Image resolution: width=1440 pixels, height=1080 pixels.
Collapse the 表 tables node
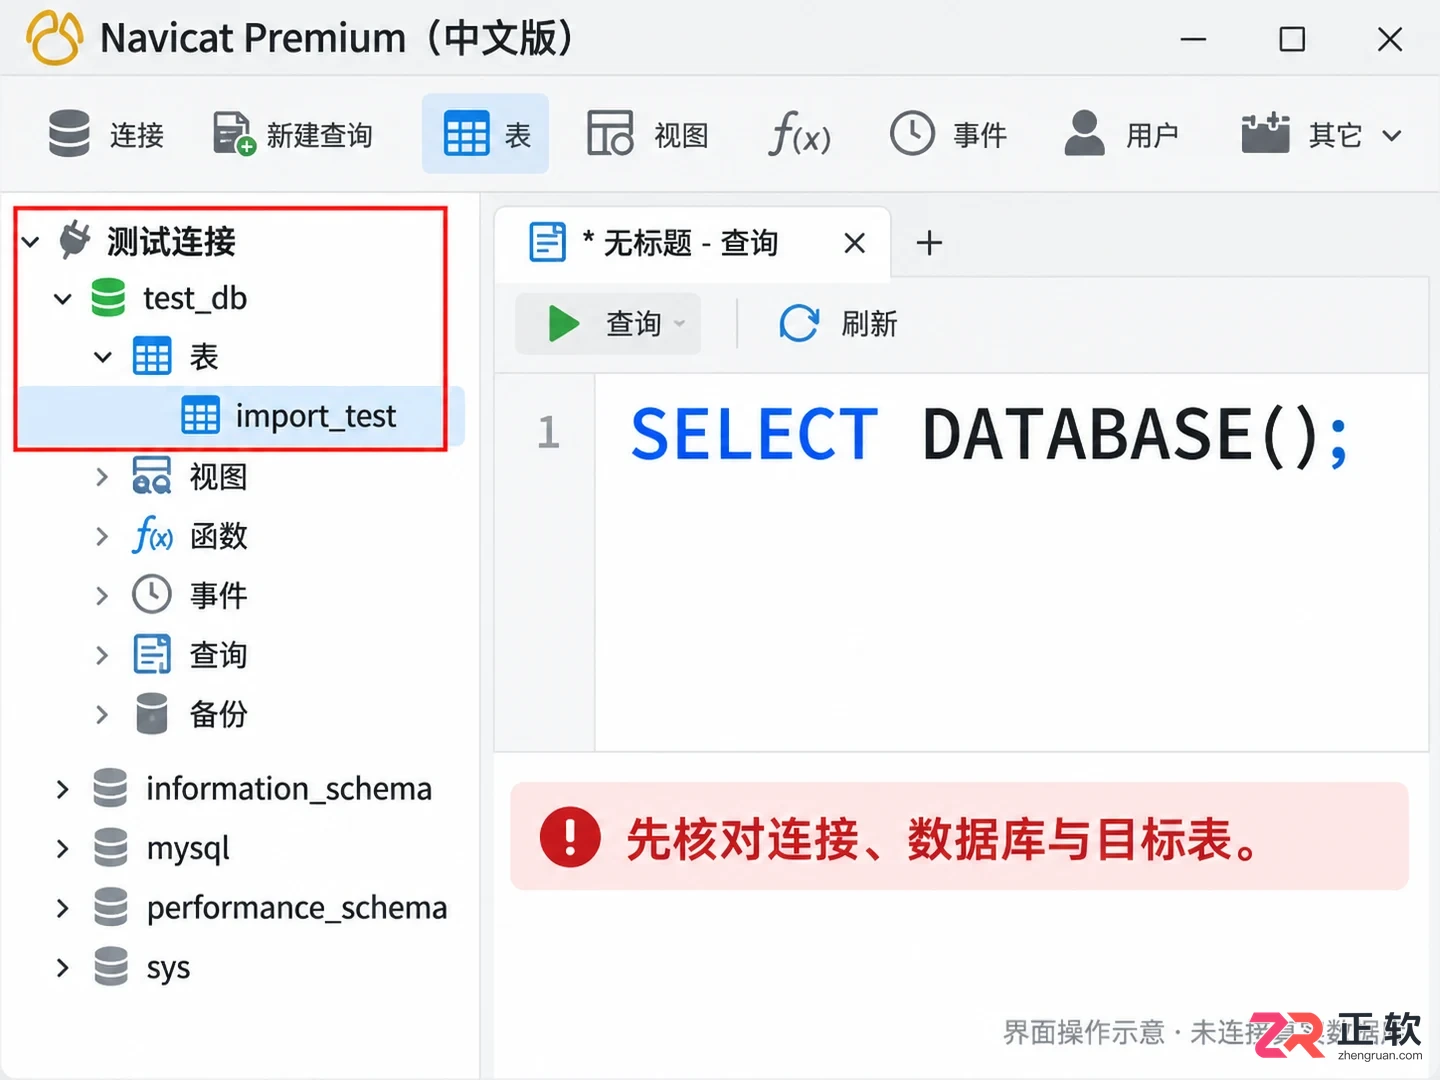[x=103, y=357]
